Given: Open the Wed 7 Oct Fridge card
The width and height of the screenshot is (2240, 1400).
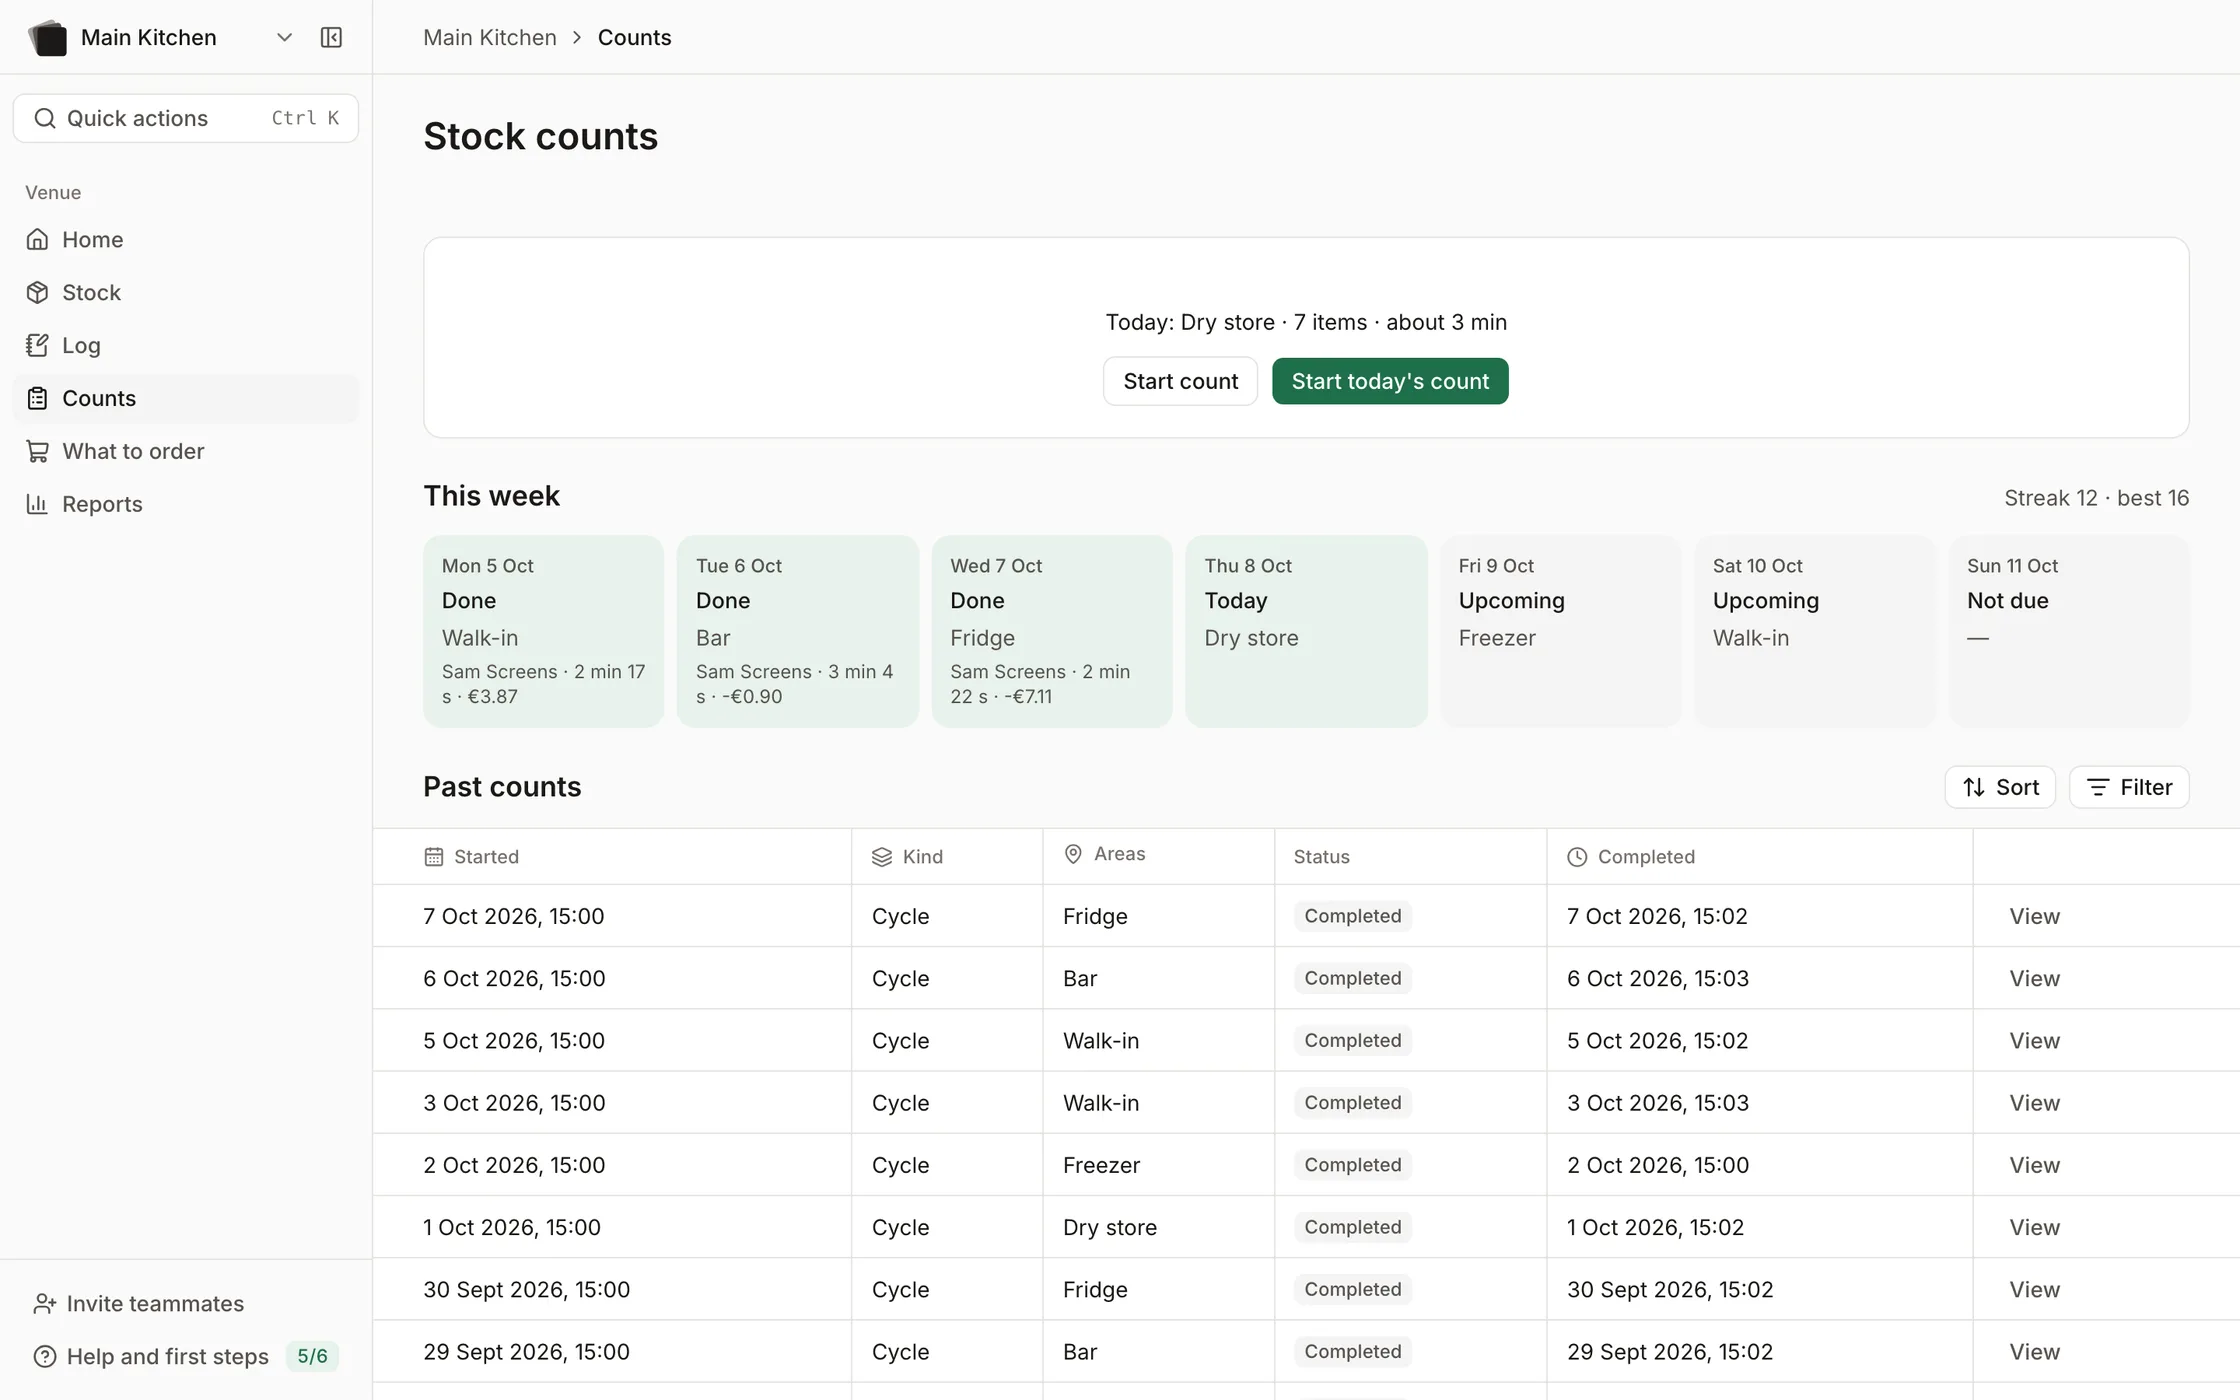Looking at the screenshot, I should pyautogui.click(x=1051, y=631).
